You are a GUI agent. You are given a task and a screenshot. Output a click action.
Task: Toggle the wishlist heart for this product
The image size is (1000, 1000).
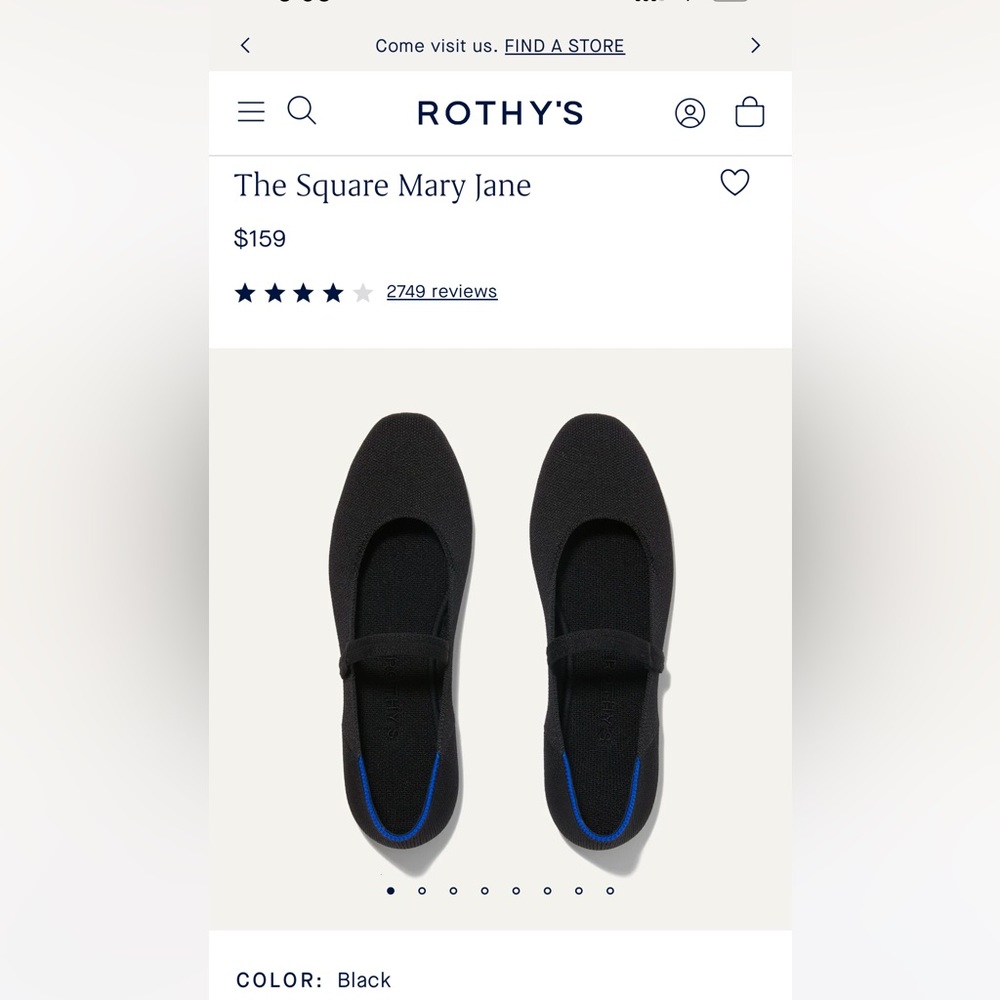(735, 183)
